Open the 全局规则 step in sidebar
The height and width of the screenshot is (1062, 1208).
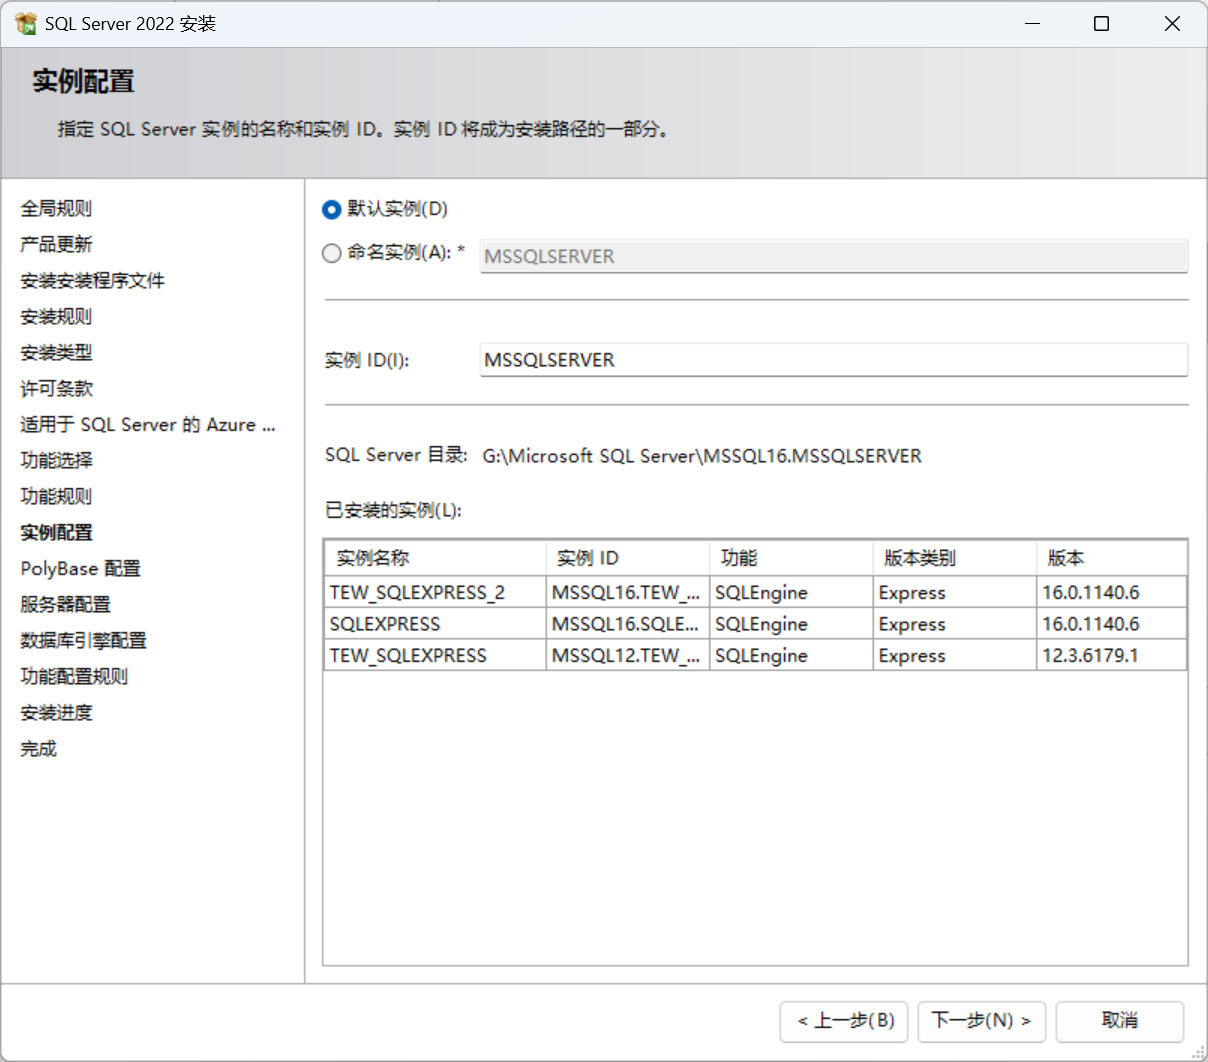pos(56,208)
